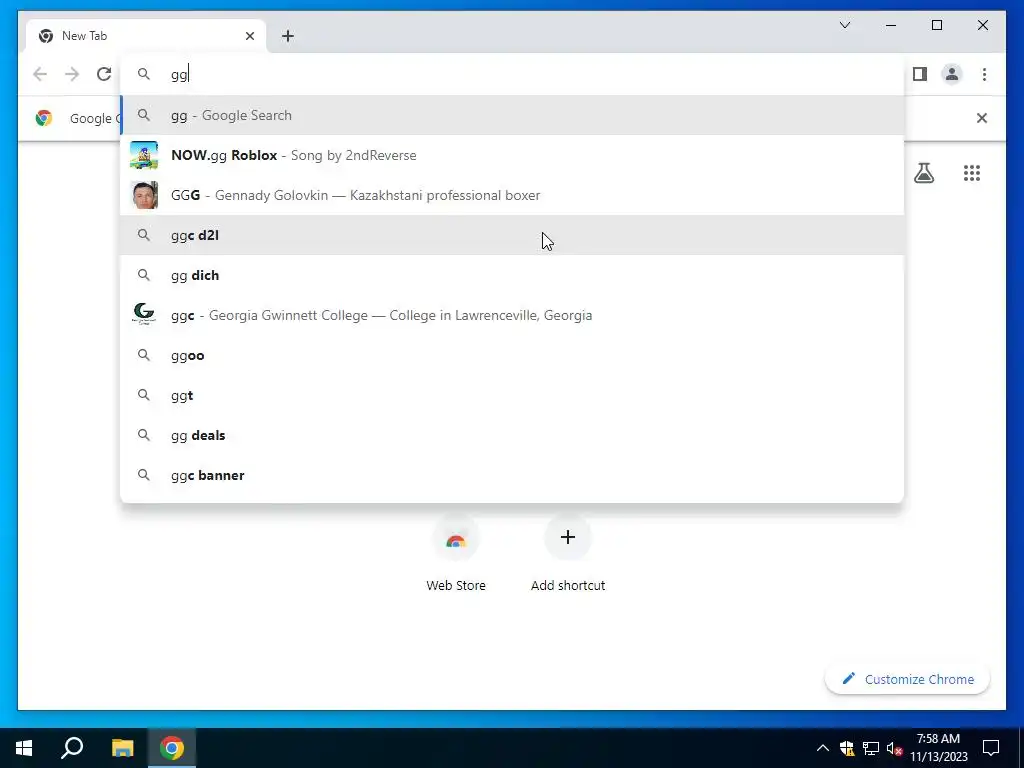Viewport: 1024px width, 768px height.
Task: Open the Search Labs flask icon
Action: (x=923, y=173)
